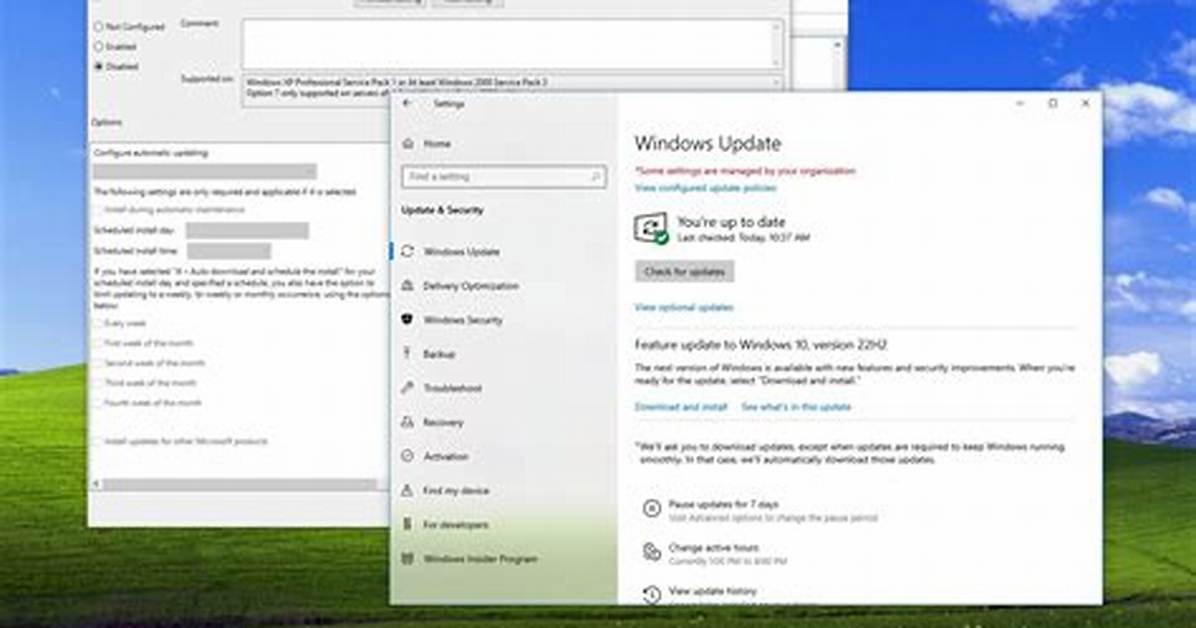Viewport: 1196px width, 628px height.
Task: Go back with the Settings back arrow
Action: pos(407,103)
